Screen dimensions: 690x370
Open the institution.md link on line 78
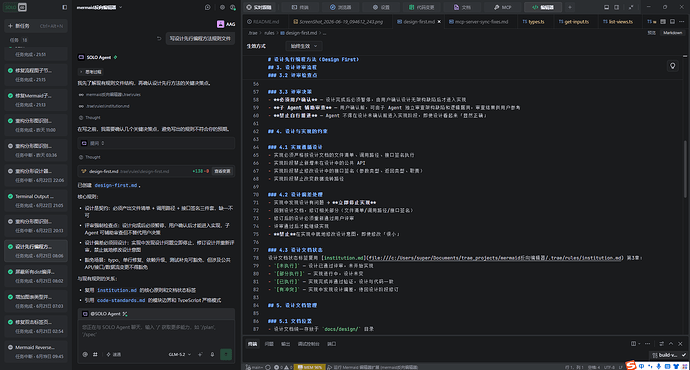[343, 258]
